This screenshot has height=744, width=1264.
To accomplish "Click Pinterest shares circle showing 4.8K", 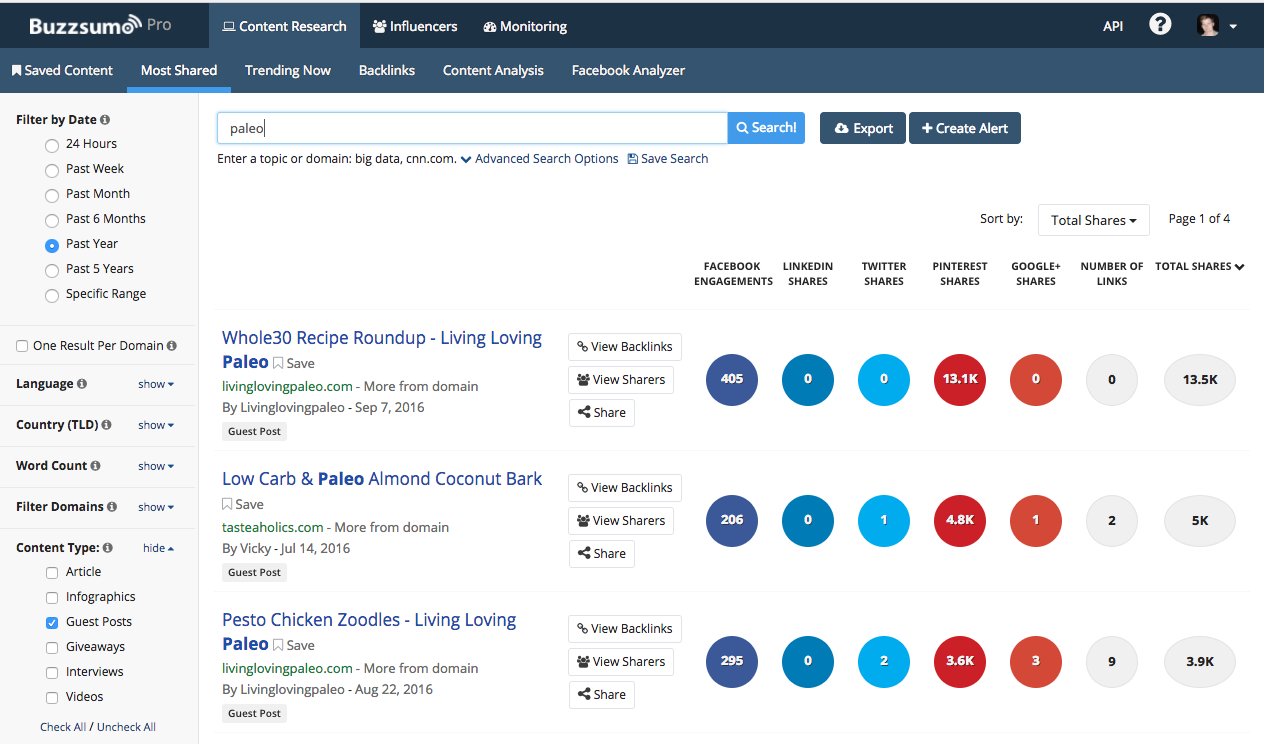I will click(960, 520).
